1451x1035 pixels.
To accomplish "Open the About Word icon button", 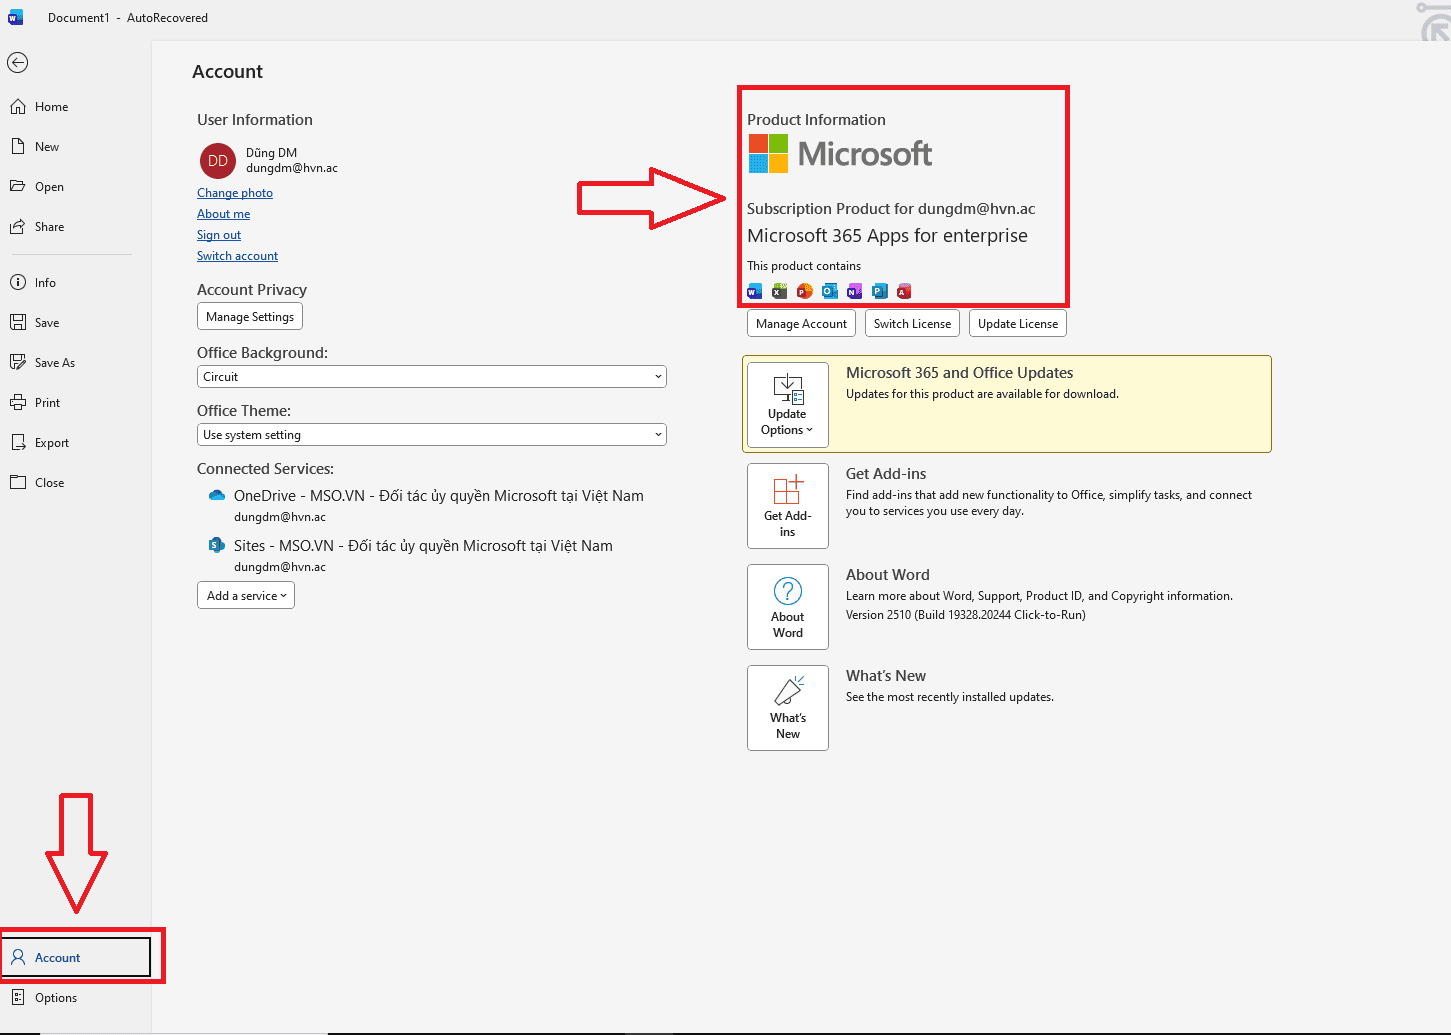I will coord(787,607).
